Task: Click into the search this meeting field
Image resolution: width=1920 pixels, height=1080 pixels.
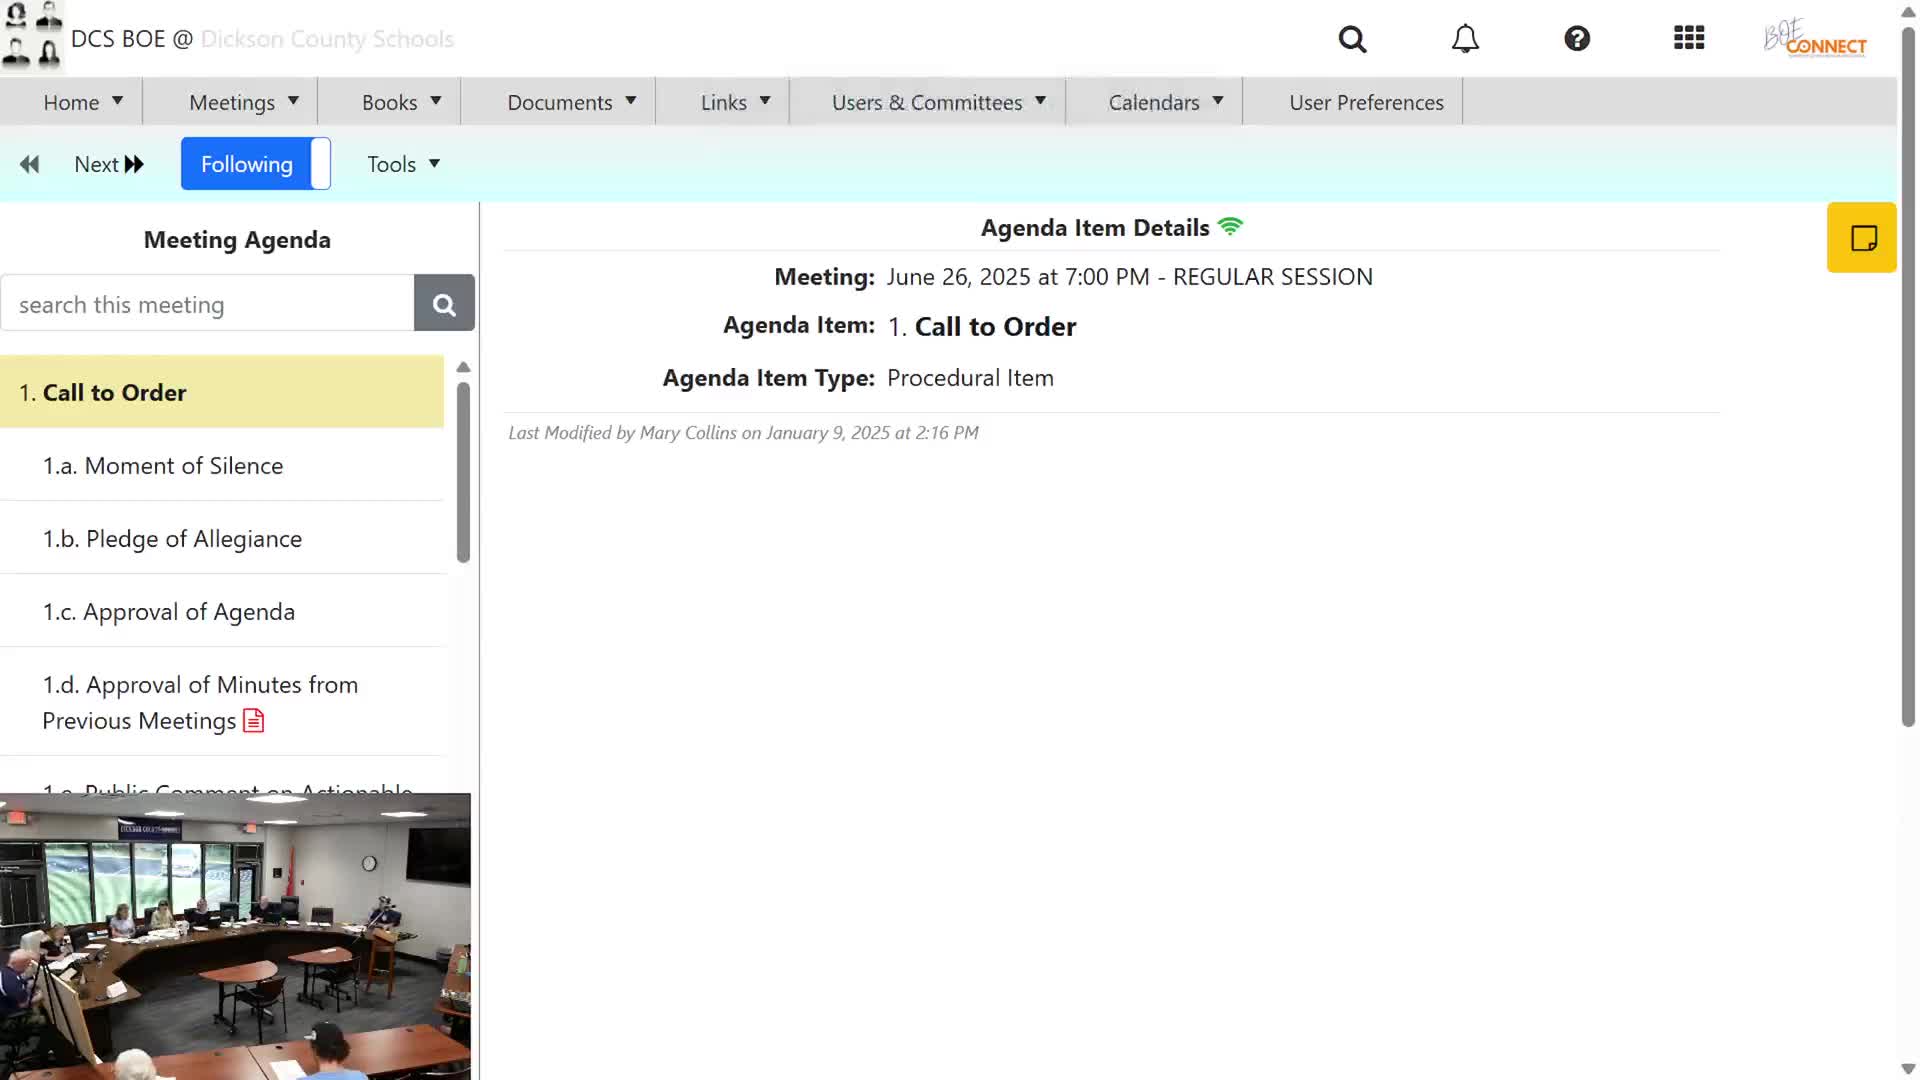Action: click(208, 304)
